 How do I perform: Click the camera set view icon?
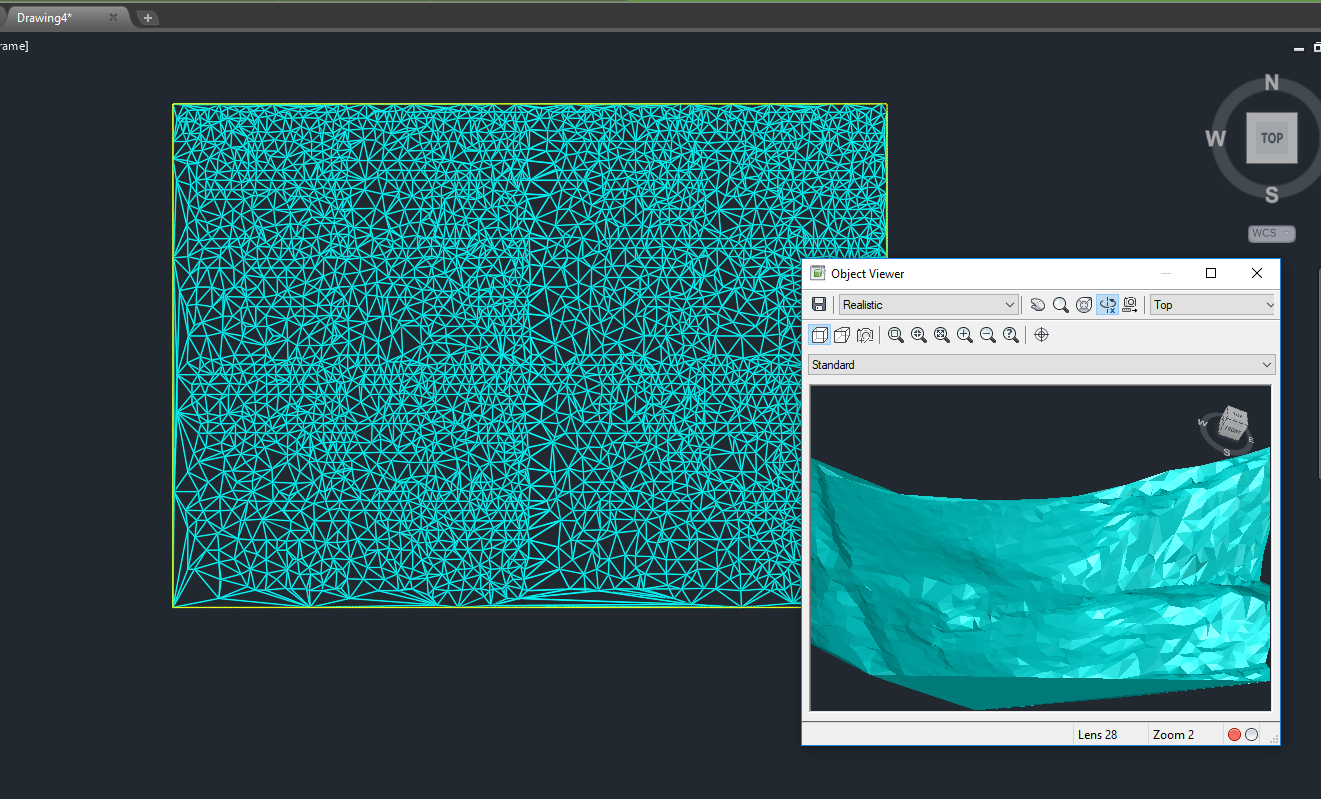coord(1131,305)
